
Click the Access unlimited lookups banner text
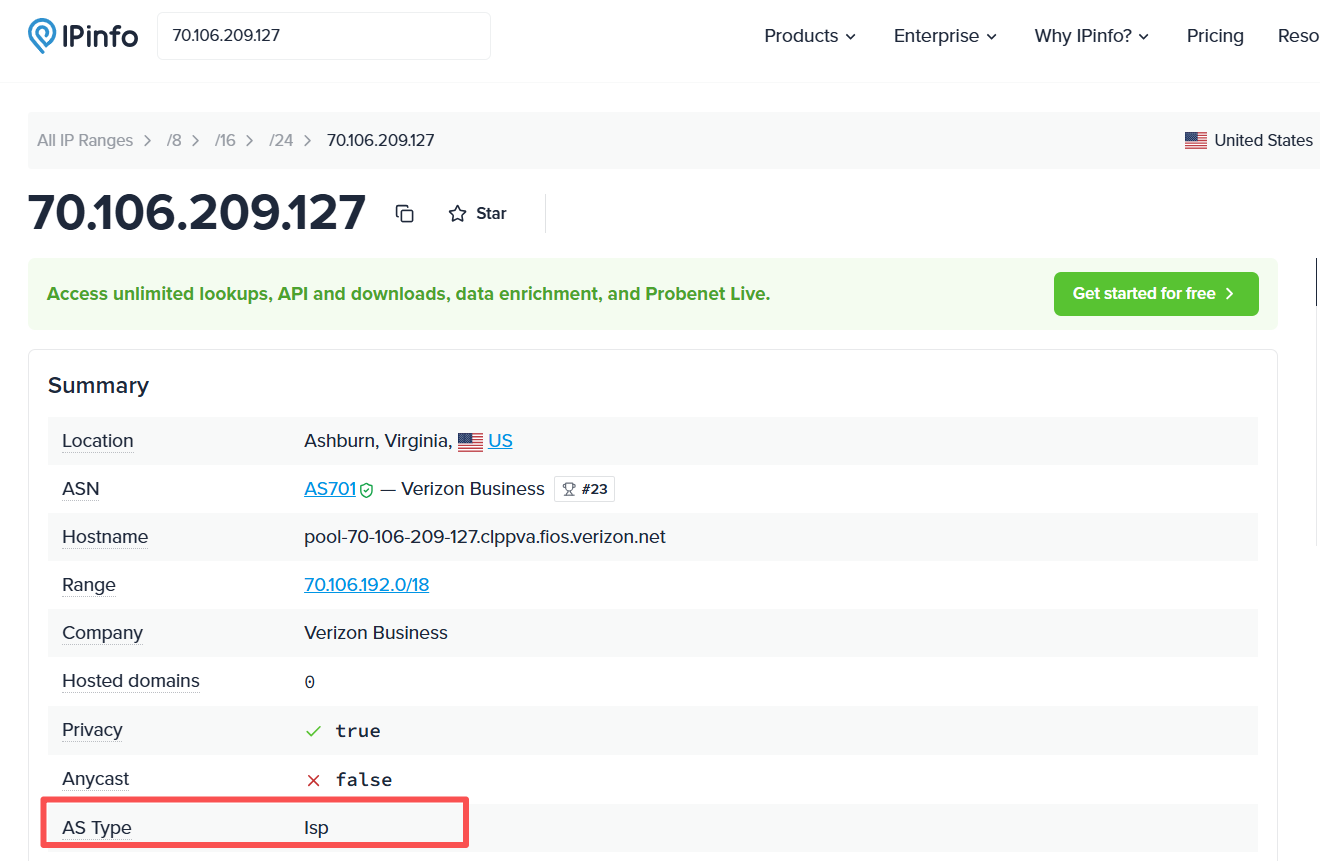tap(408, 294)
